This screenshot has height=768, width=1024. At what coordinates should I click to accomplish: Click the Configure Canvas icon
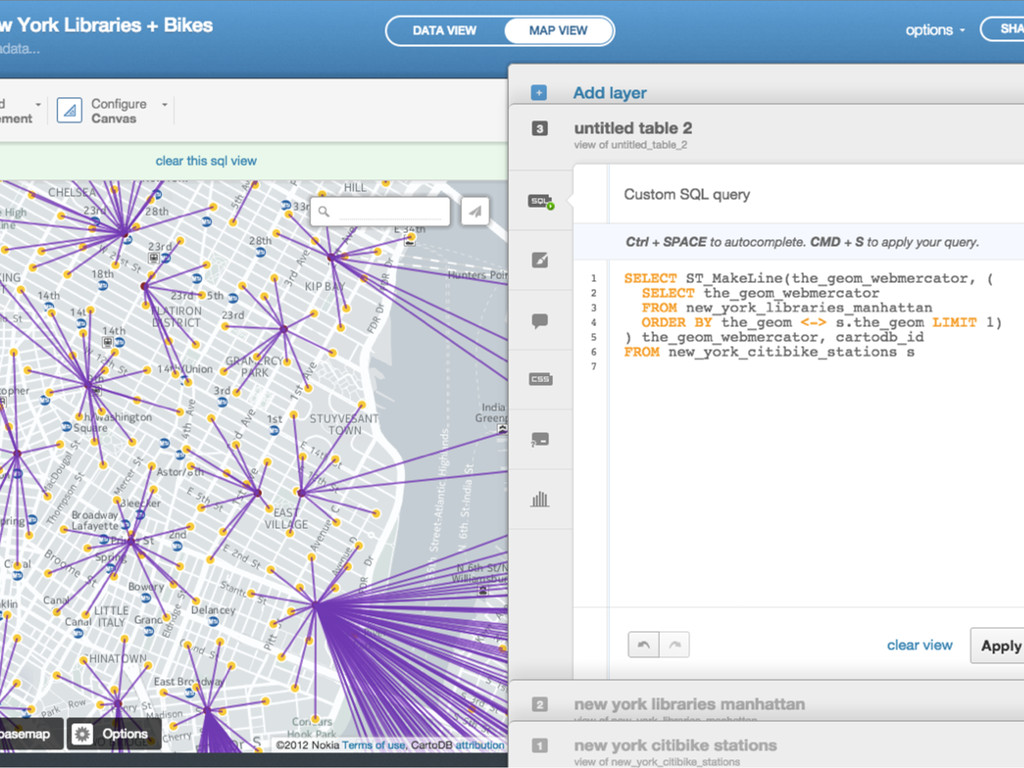click(x=69, y=110)
